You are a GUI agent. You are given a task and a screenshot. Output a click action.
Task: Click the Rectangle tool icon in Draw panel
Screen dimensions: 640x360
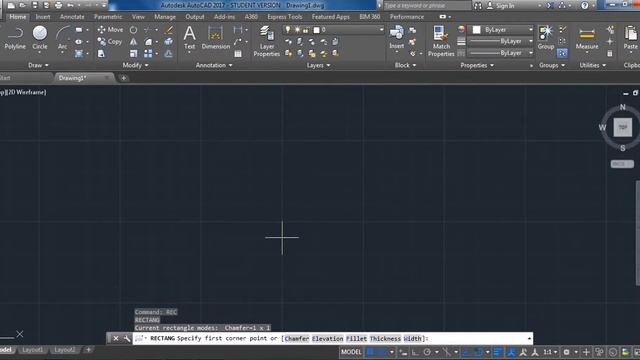(79, 30)
